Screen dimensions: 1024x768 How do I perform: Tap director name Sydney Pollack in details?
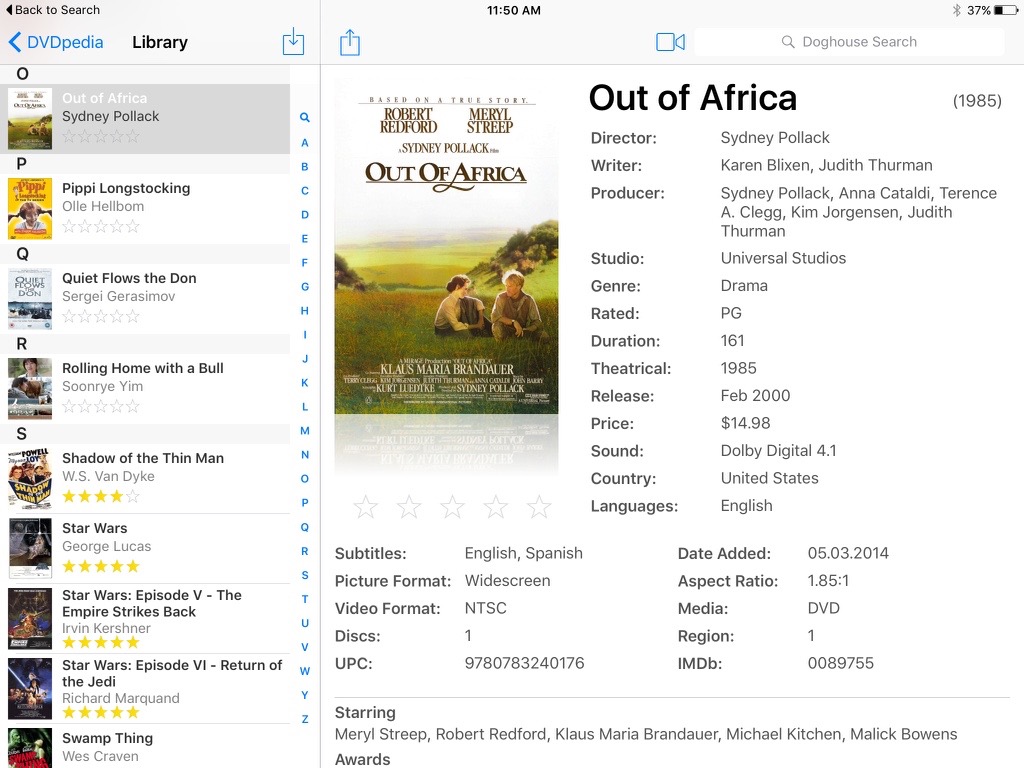775,138
